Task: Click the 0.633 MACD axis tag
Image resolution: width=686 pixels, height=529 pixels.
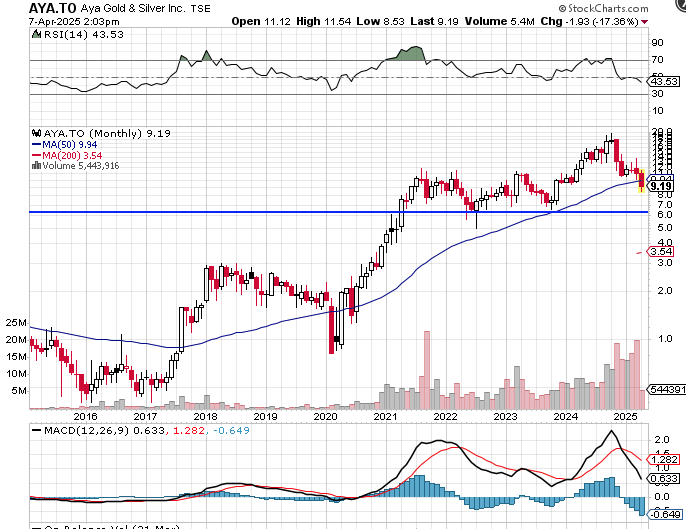Action: pyautogui.click(x=665, y=479)
